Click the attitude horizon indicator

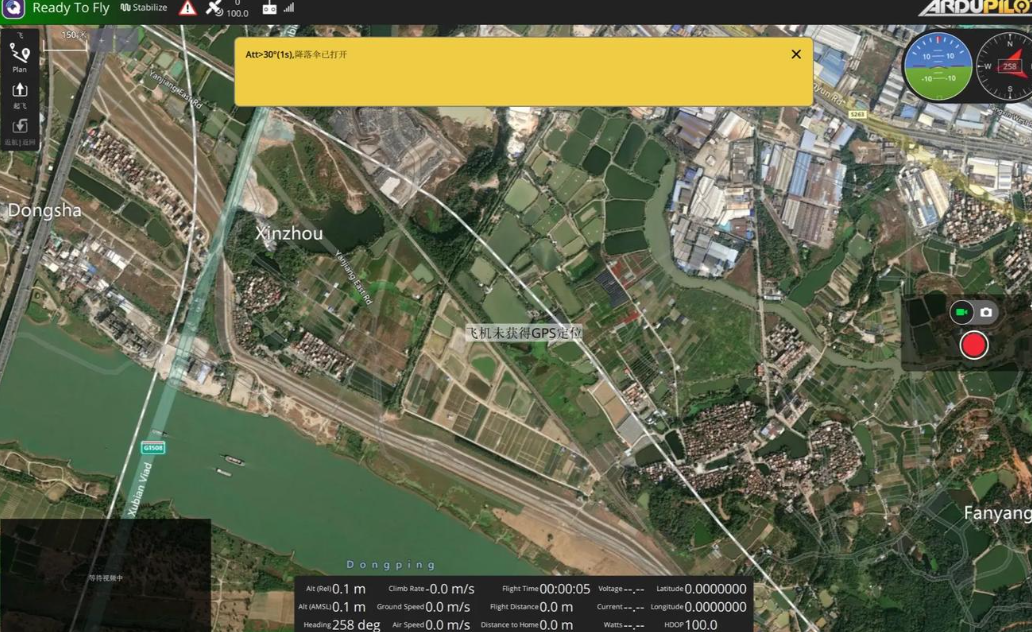tap(937, 67)
